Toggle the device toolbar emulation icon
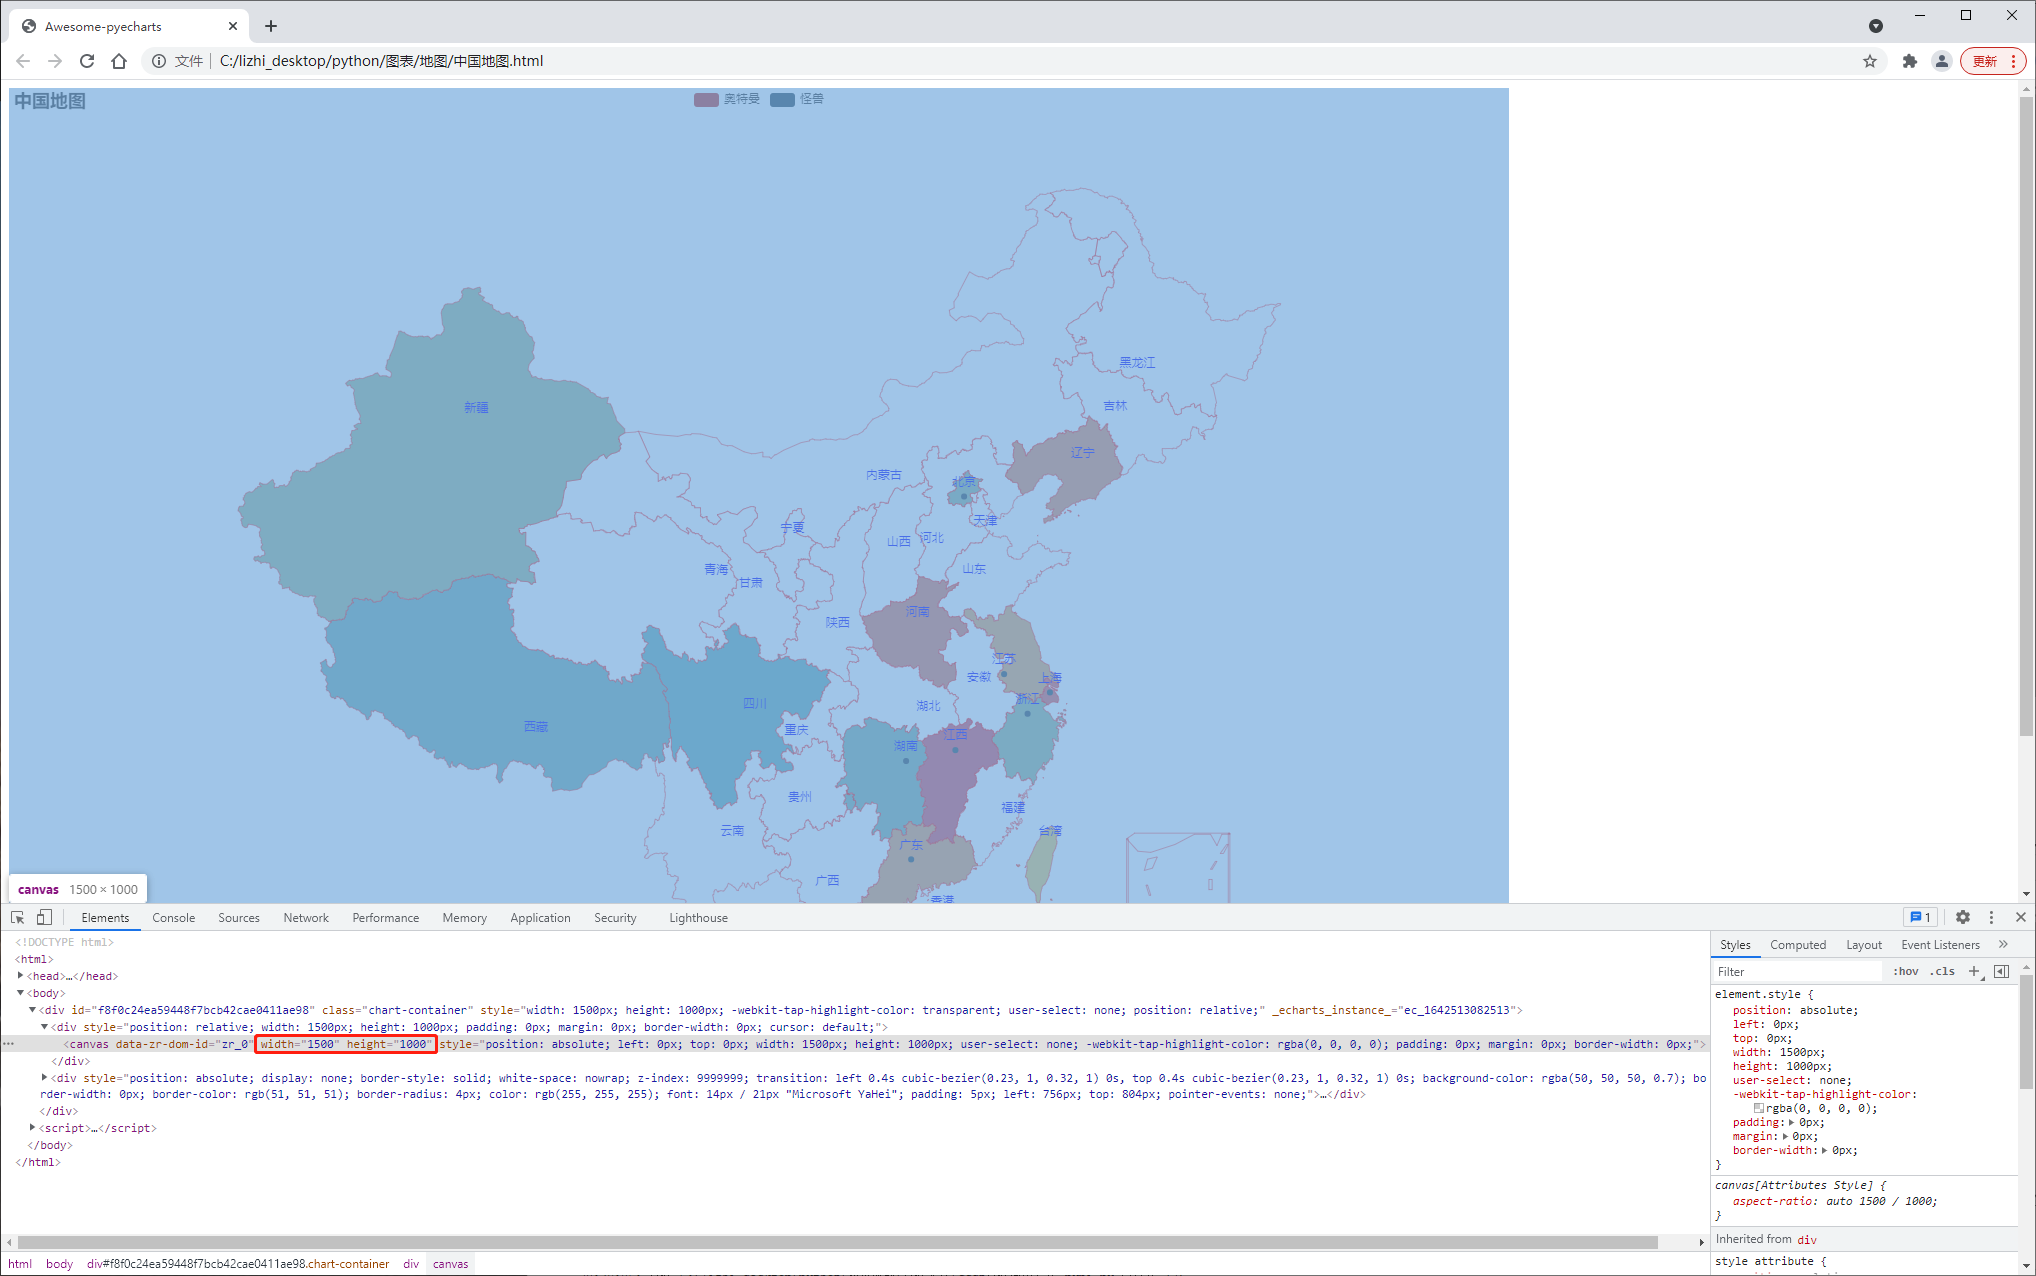The image size is (2036, 1276). [x=43, y=917]
